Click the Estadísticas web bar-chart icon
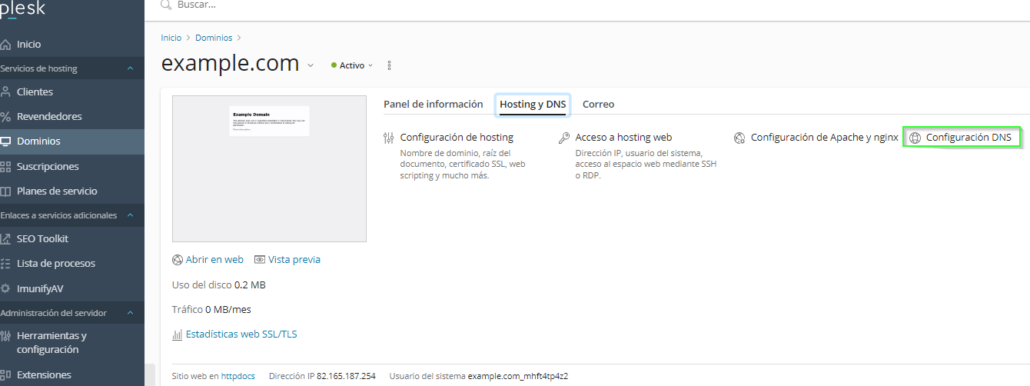Viewport: 1030px width, 386px height. pyautogui.click(x=177, y=334)
